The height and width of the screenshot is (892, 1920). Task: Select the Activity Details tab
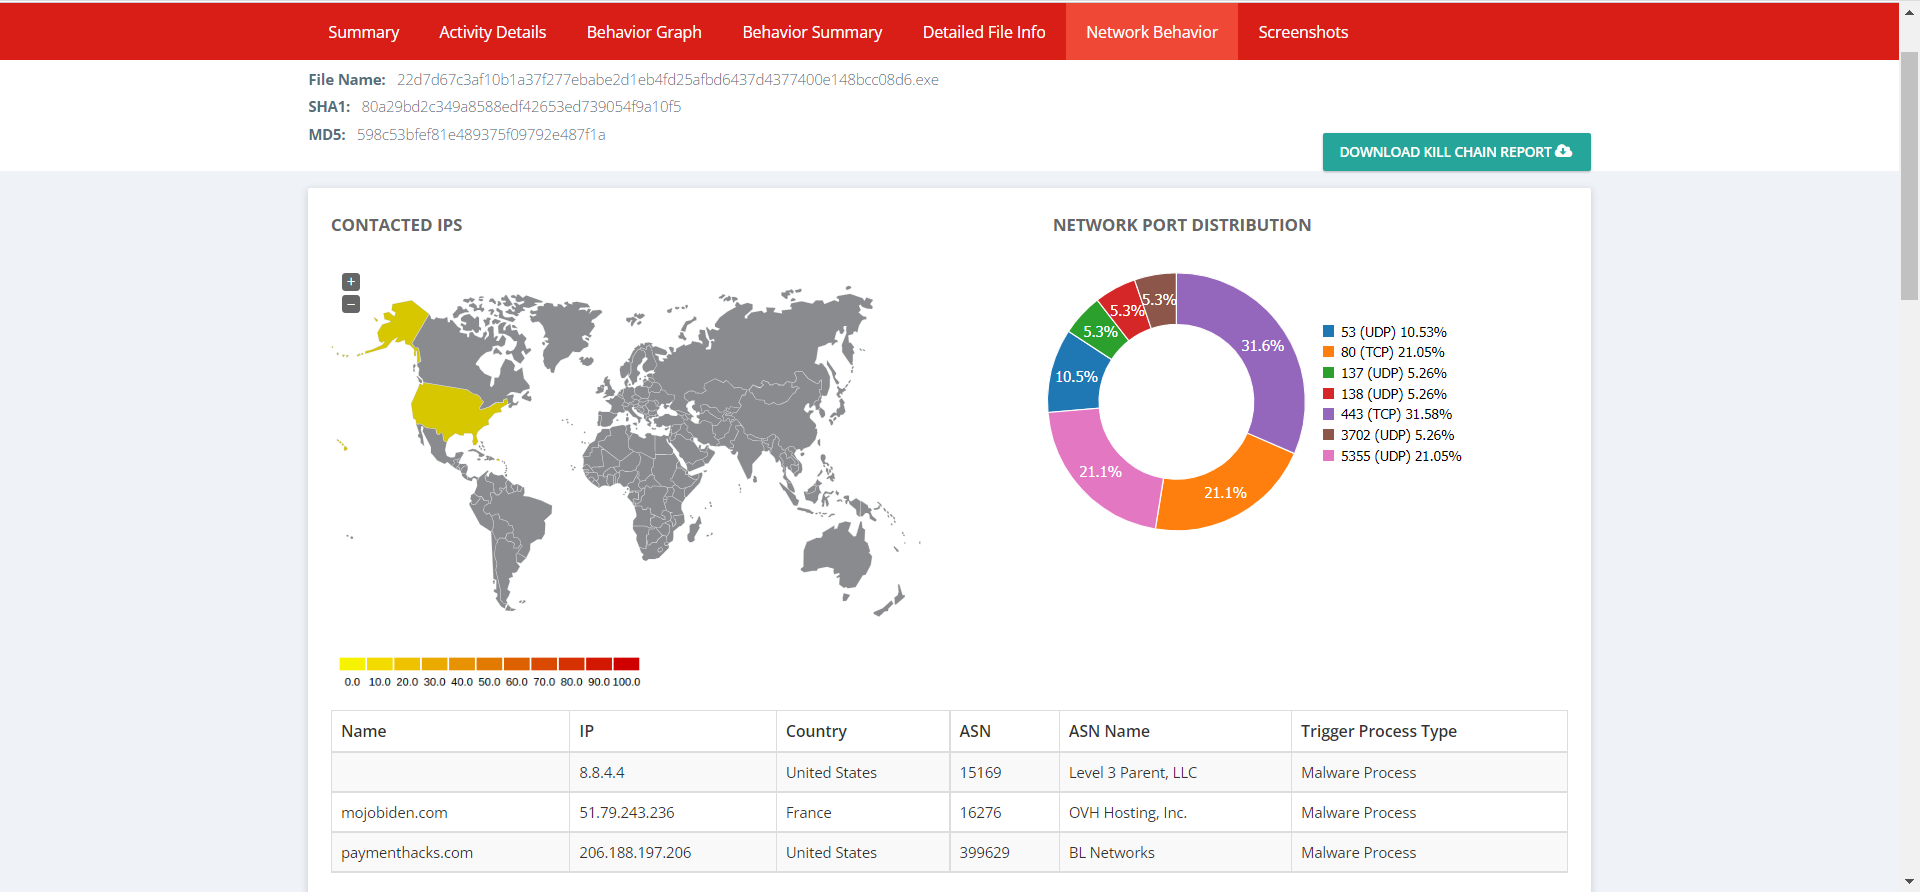coord(492,32)
